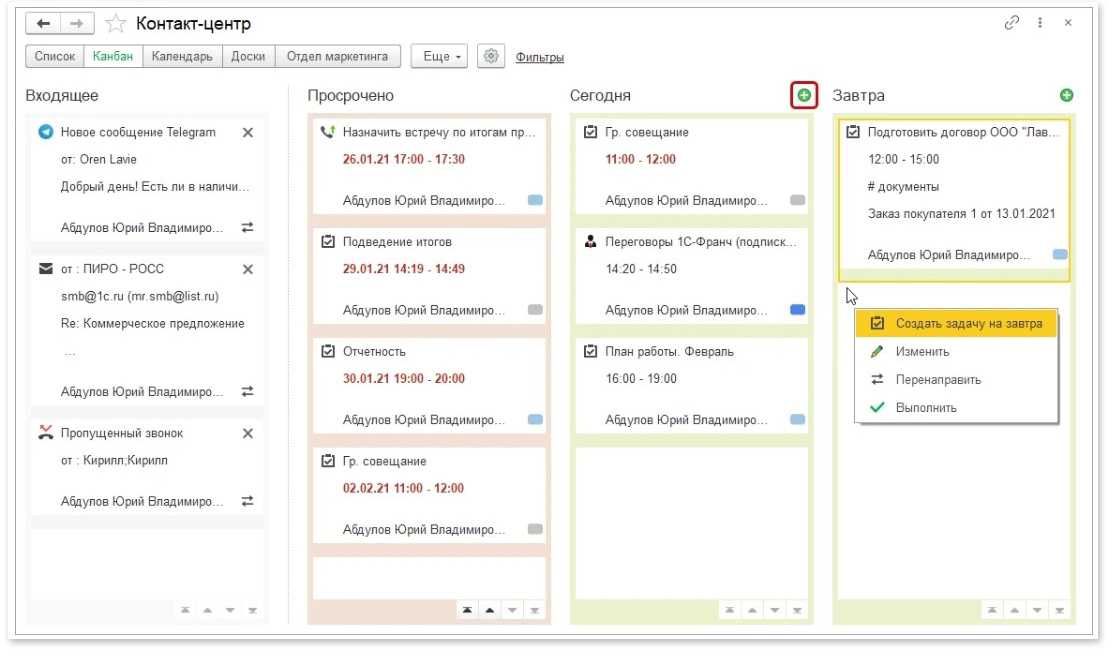
Task: Click the green add button in Сегодня column
Action: 804,96
